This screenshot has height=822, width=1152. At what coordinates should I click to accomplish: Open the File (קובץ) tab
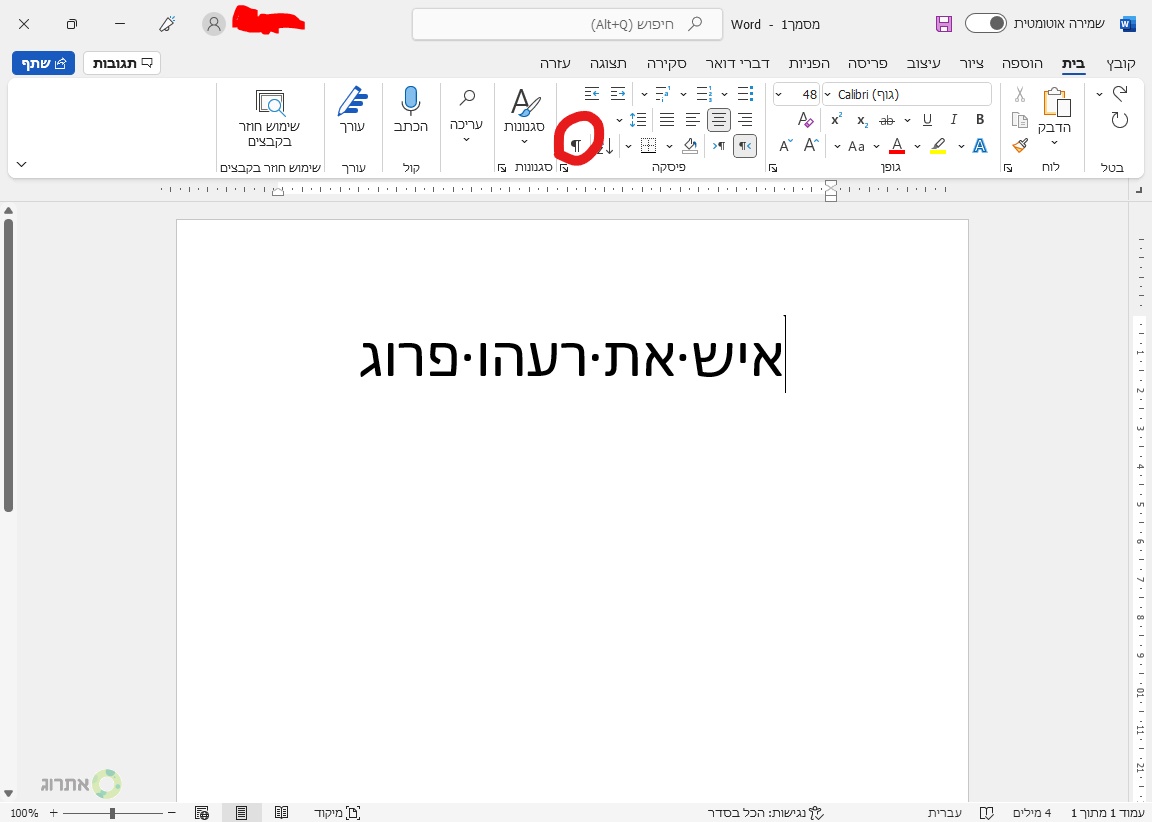pos(1120,64)
